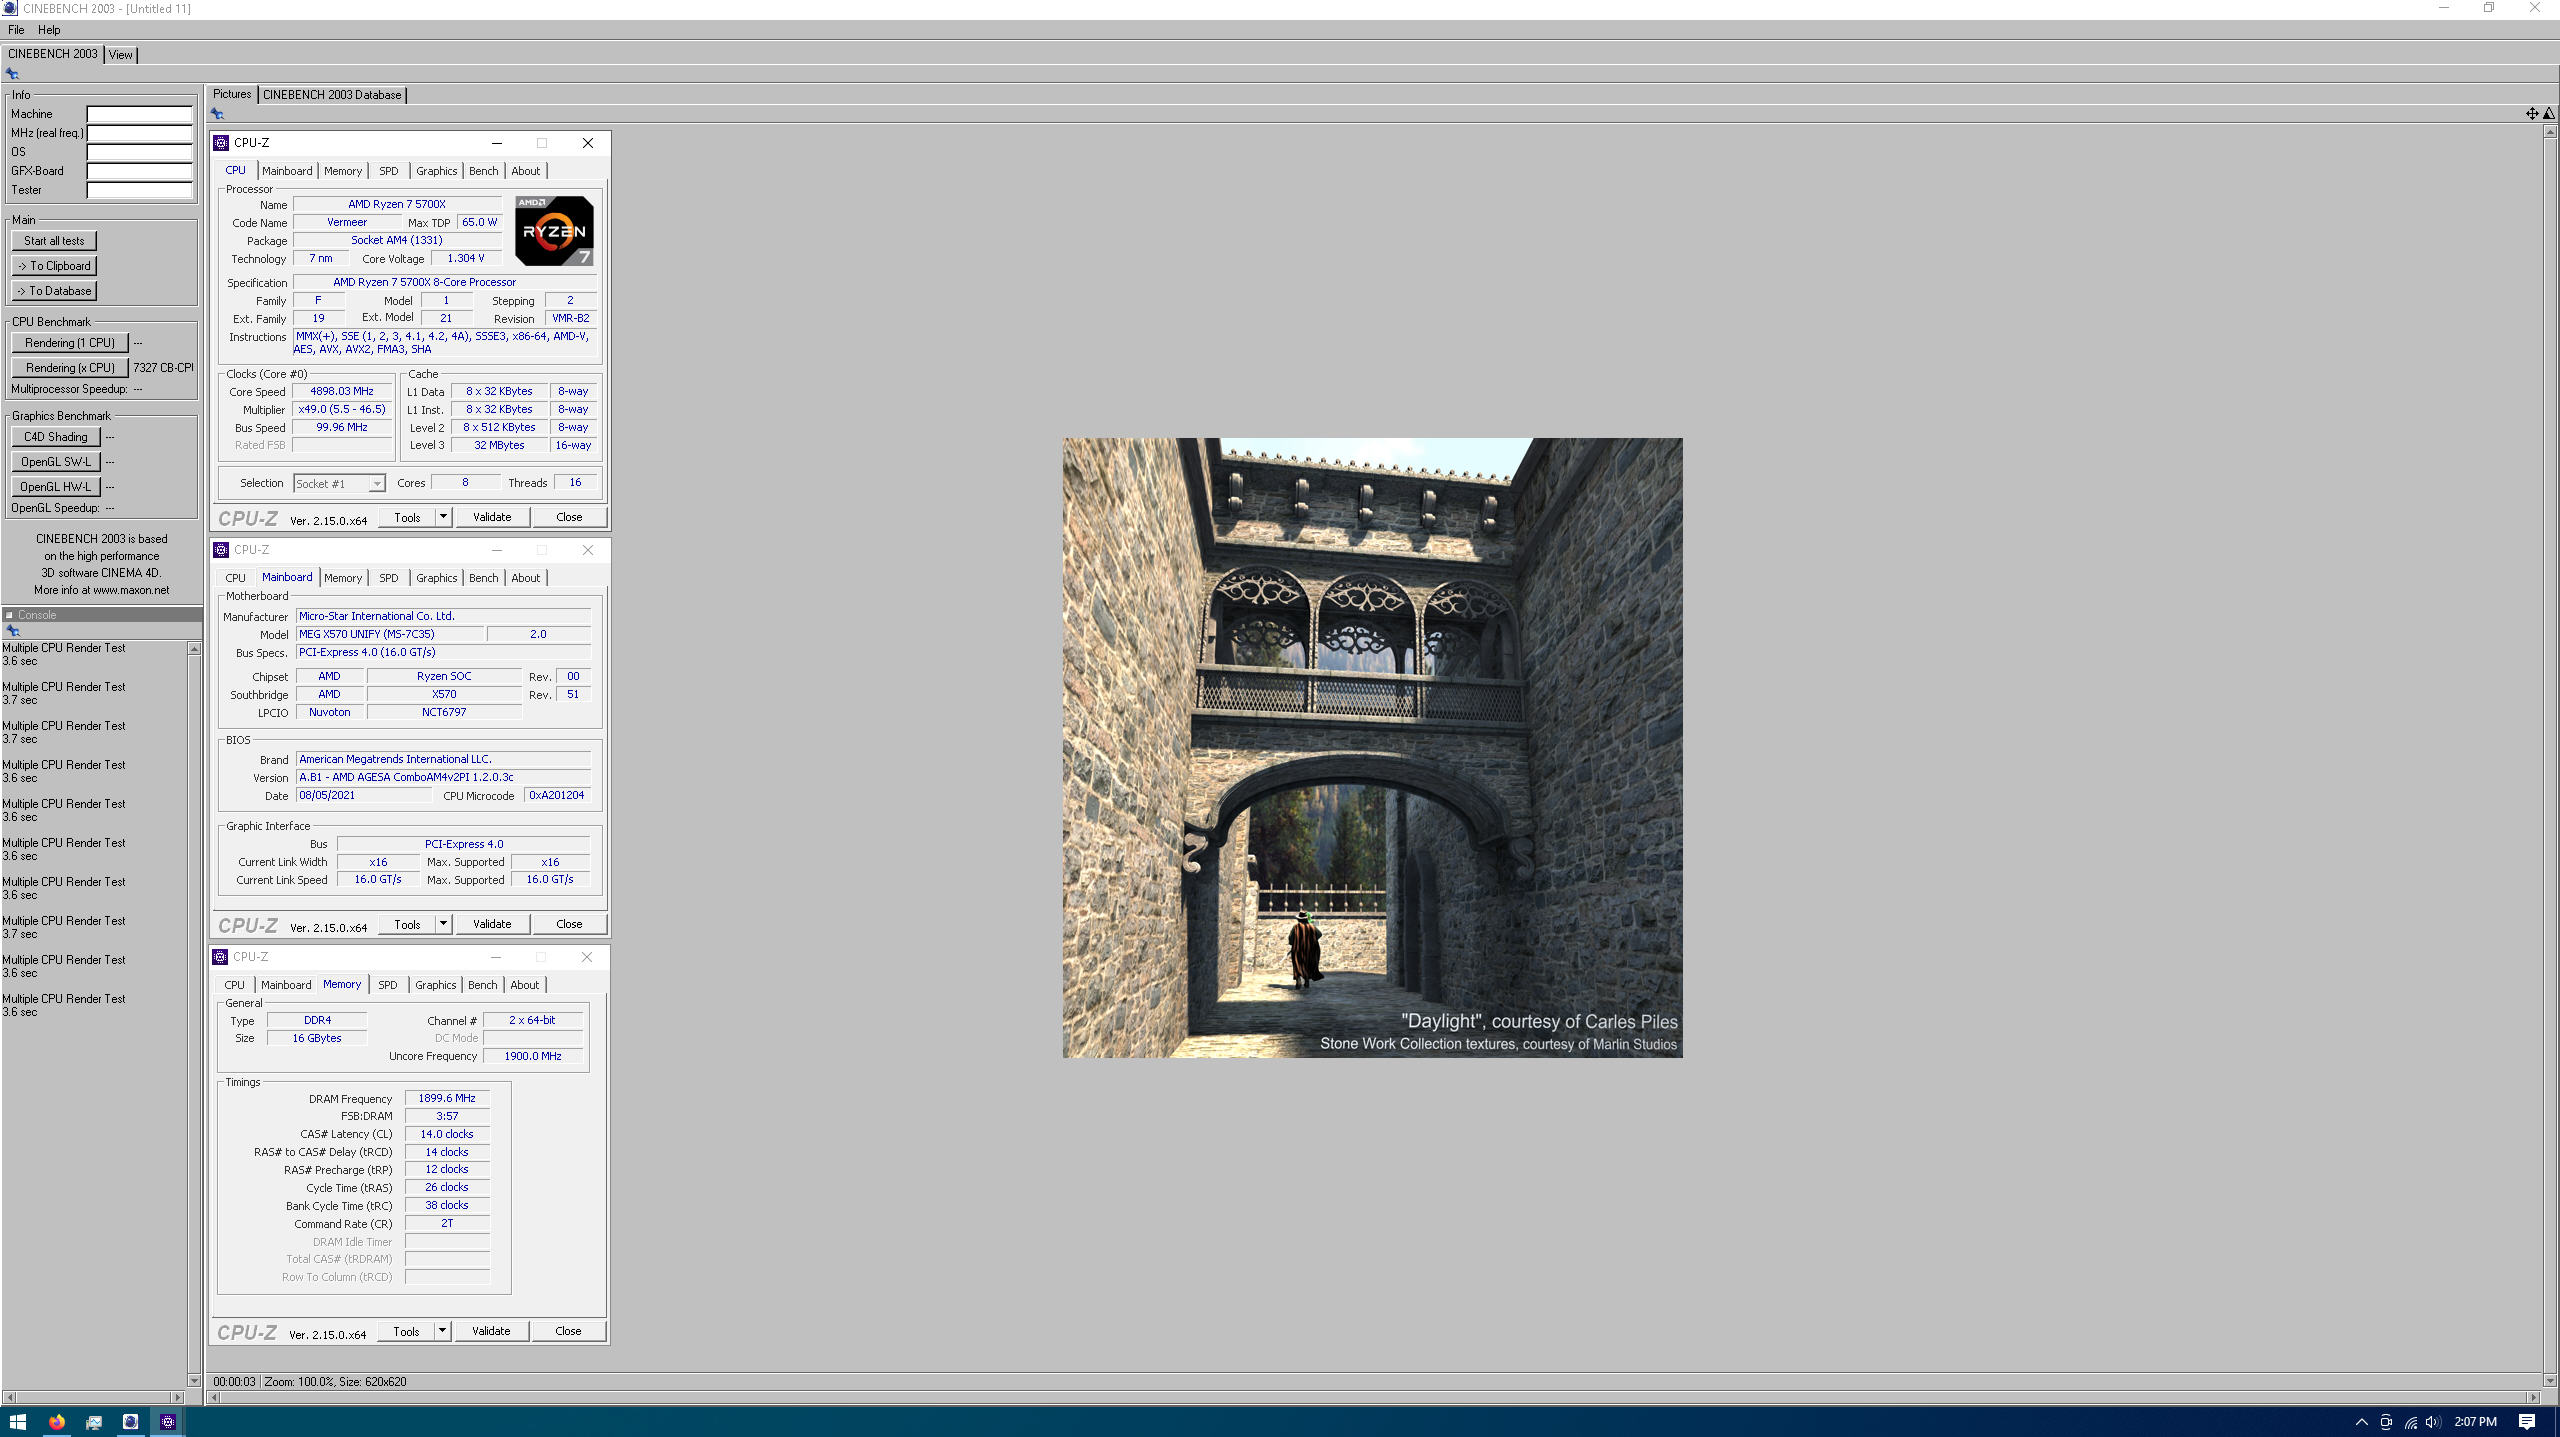Open Tools dropdown arrow in Memory window

pyautogui.click(x=442, y=1331)
